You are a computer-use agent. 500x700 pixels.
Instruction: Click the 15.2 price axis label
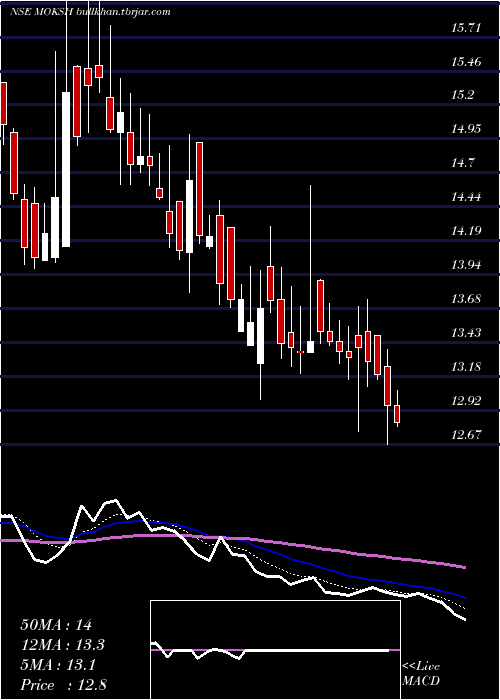[x=463, y=95]
